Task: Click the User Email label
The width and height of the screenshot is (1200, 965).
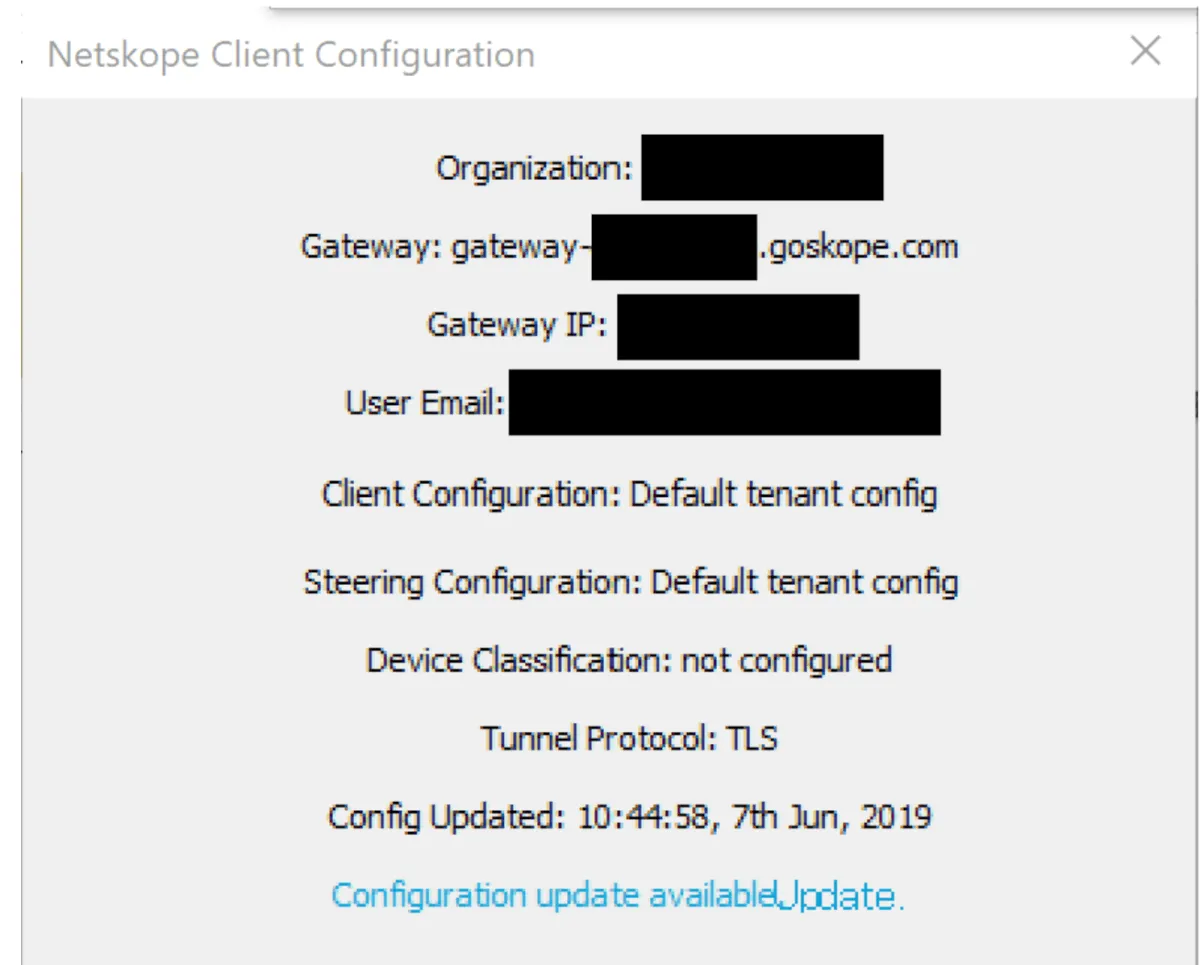Action: point(424,403)
